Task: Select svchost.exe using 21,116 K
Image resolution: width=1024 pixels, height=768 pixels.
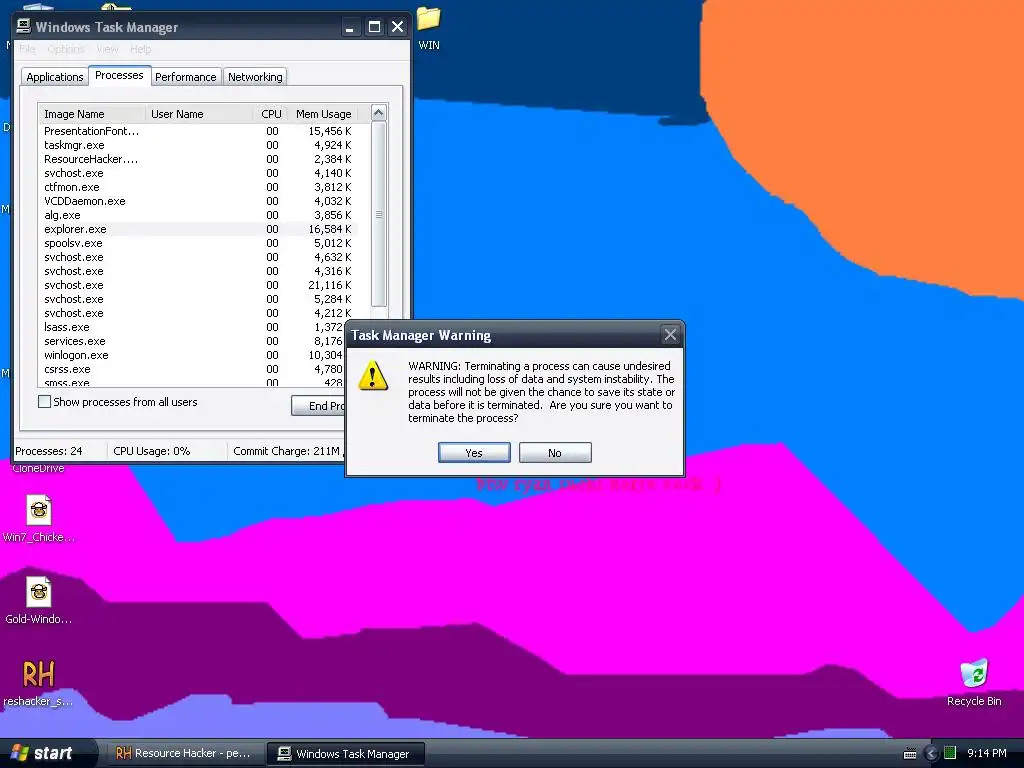Action: [198, 285]
